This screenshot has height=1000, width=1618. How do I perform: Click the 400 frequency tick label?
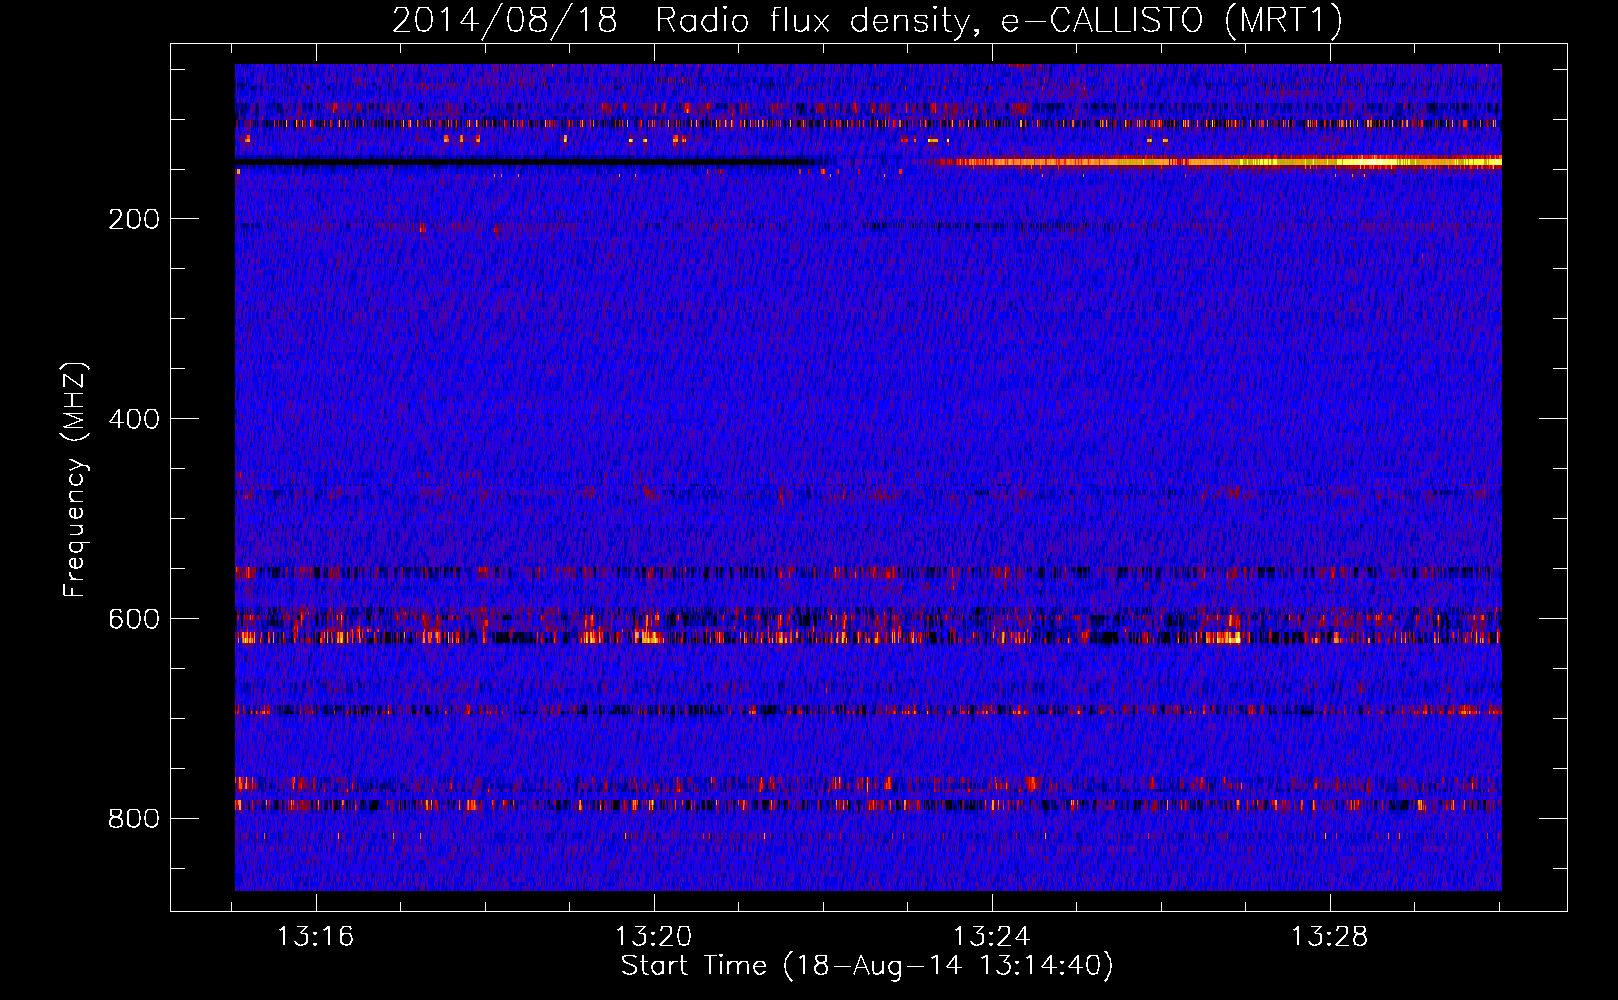(134, 419)
